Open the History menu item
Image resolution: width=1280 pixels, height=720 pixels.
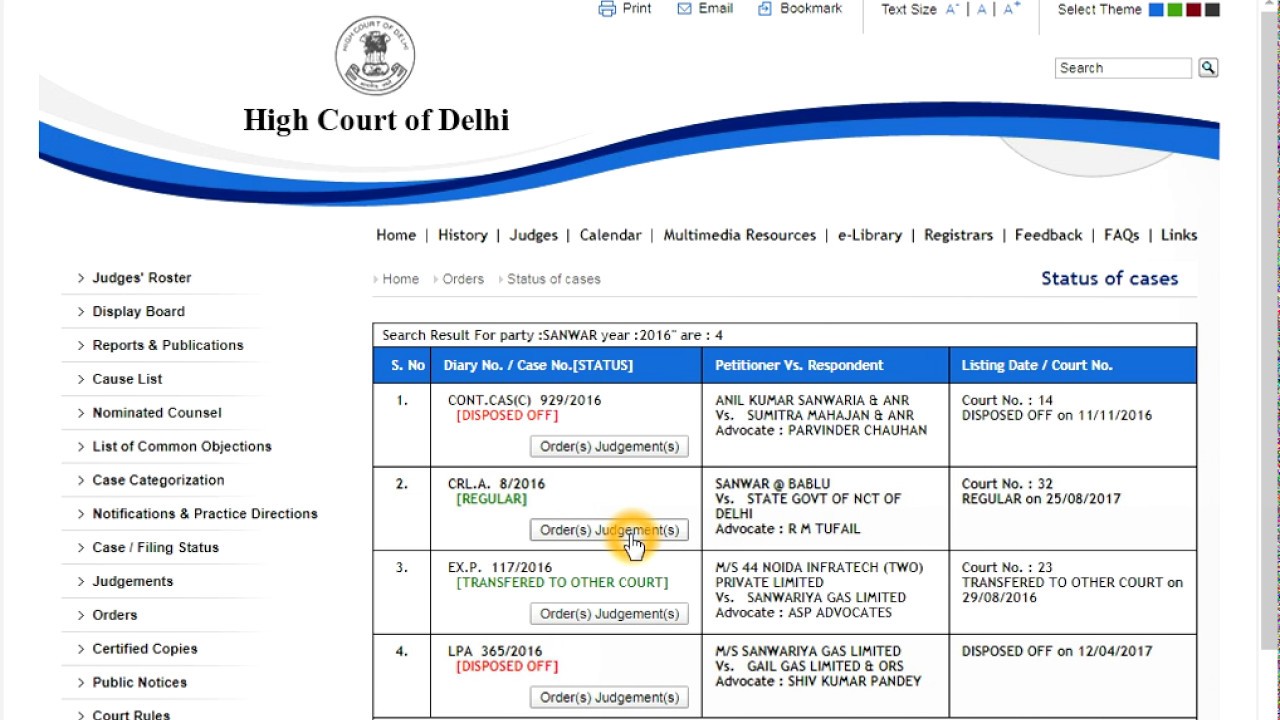(462, 235)
